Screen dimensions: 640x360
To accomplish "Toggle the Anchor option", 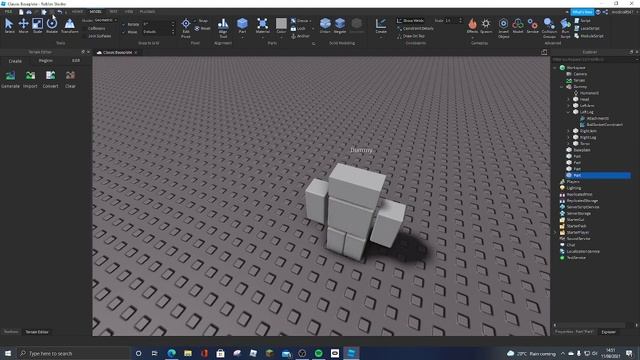I will coord(300,36).
